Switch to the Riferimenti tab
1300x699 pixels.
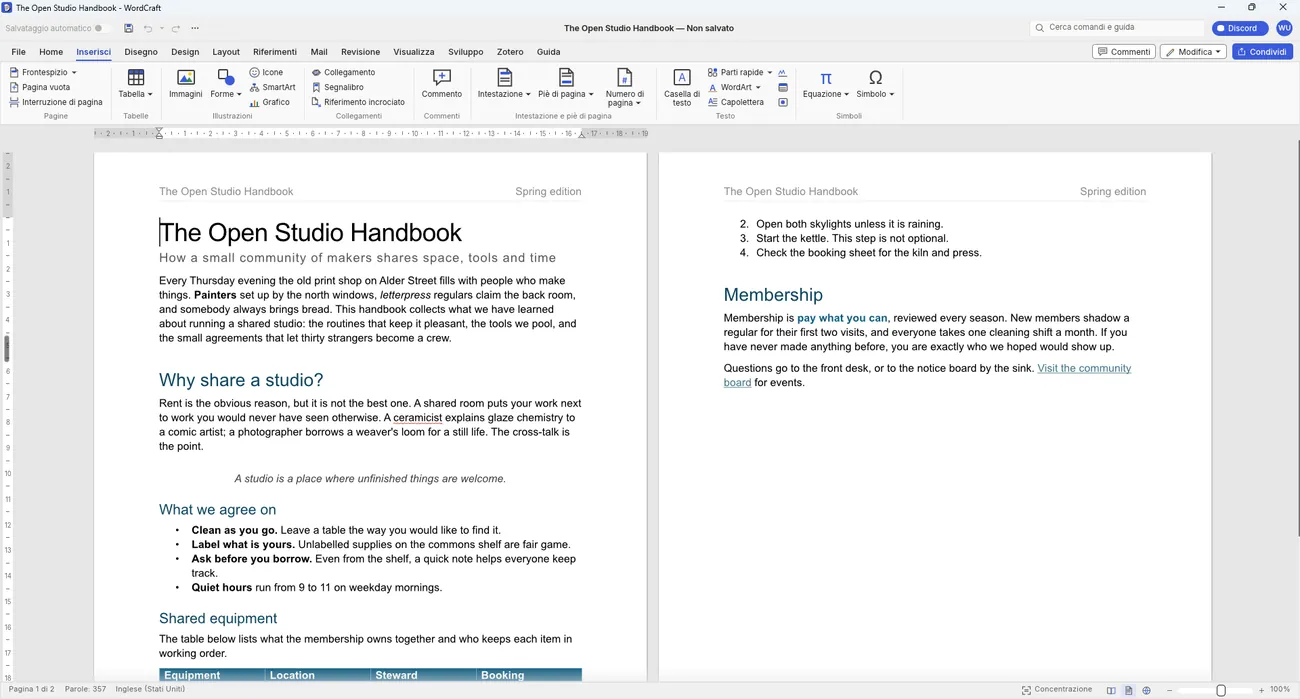tap(275, 52)
